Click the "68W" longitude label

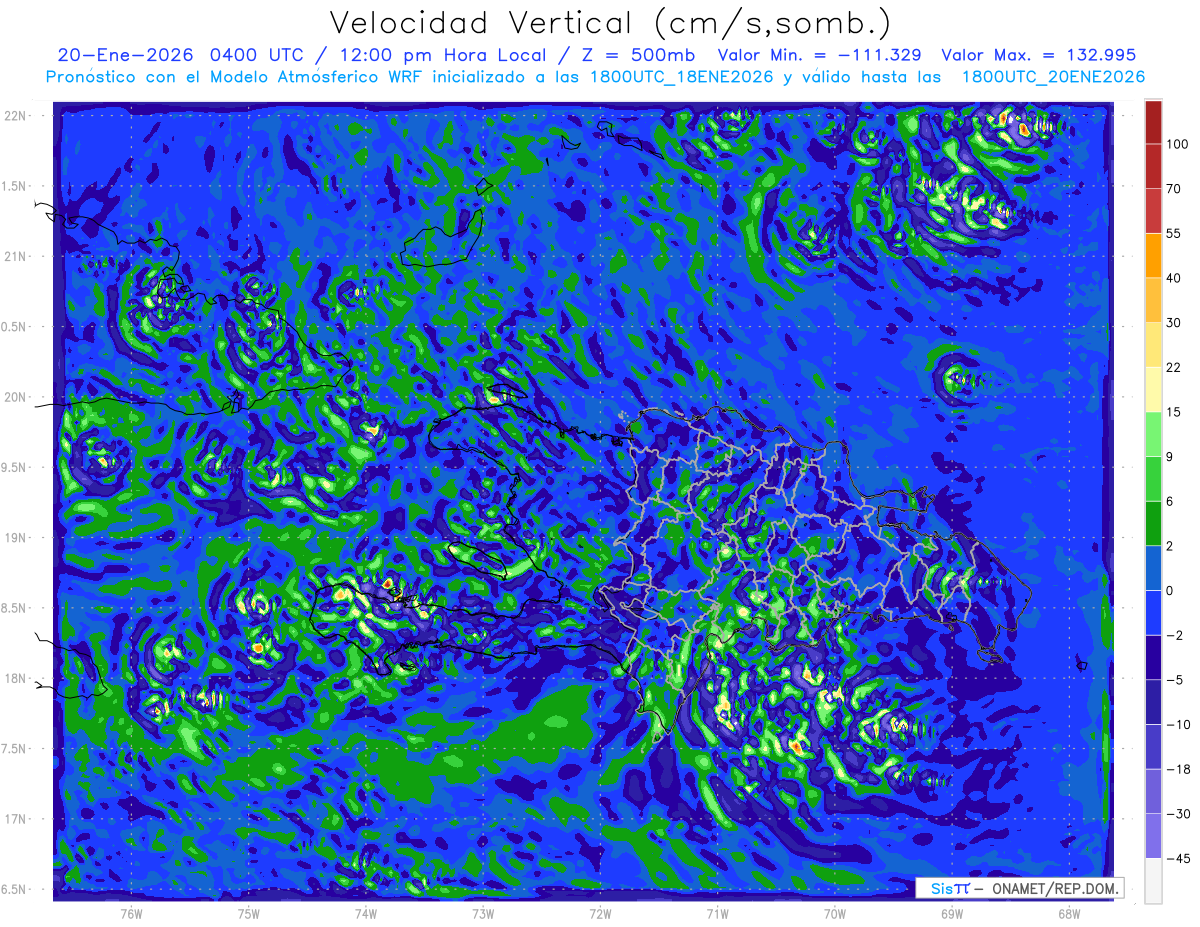click(1068, 913)
